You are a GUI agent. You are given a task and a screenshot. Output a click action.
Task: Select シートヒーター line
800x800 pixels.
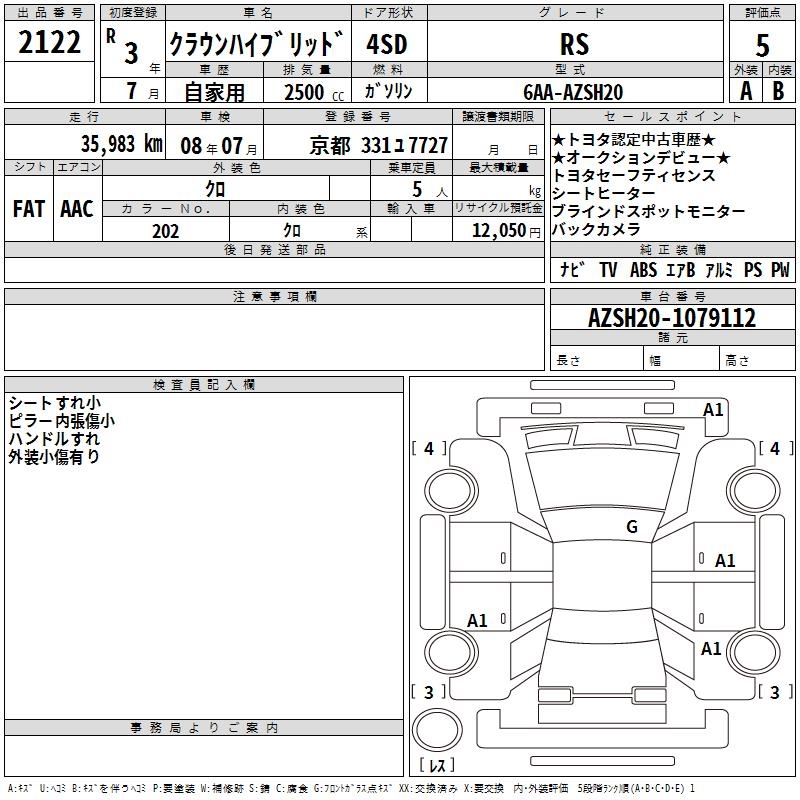[x=604, y=193]
